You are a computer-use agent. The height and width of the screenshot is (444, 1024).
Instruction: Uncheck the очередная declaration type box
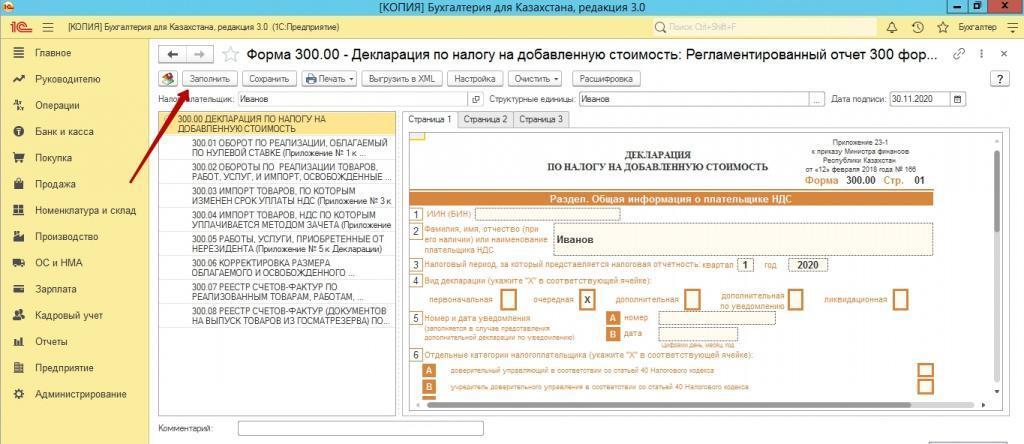[x=588, y=299]
